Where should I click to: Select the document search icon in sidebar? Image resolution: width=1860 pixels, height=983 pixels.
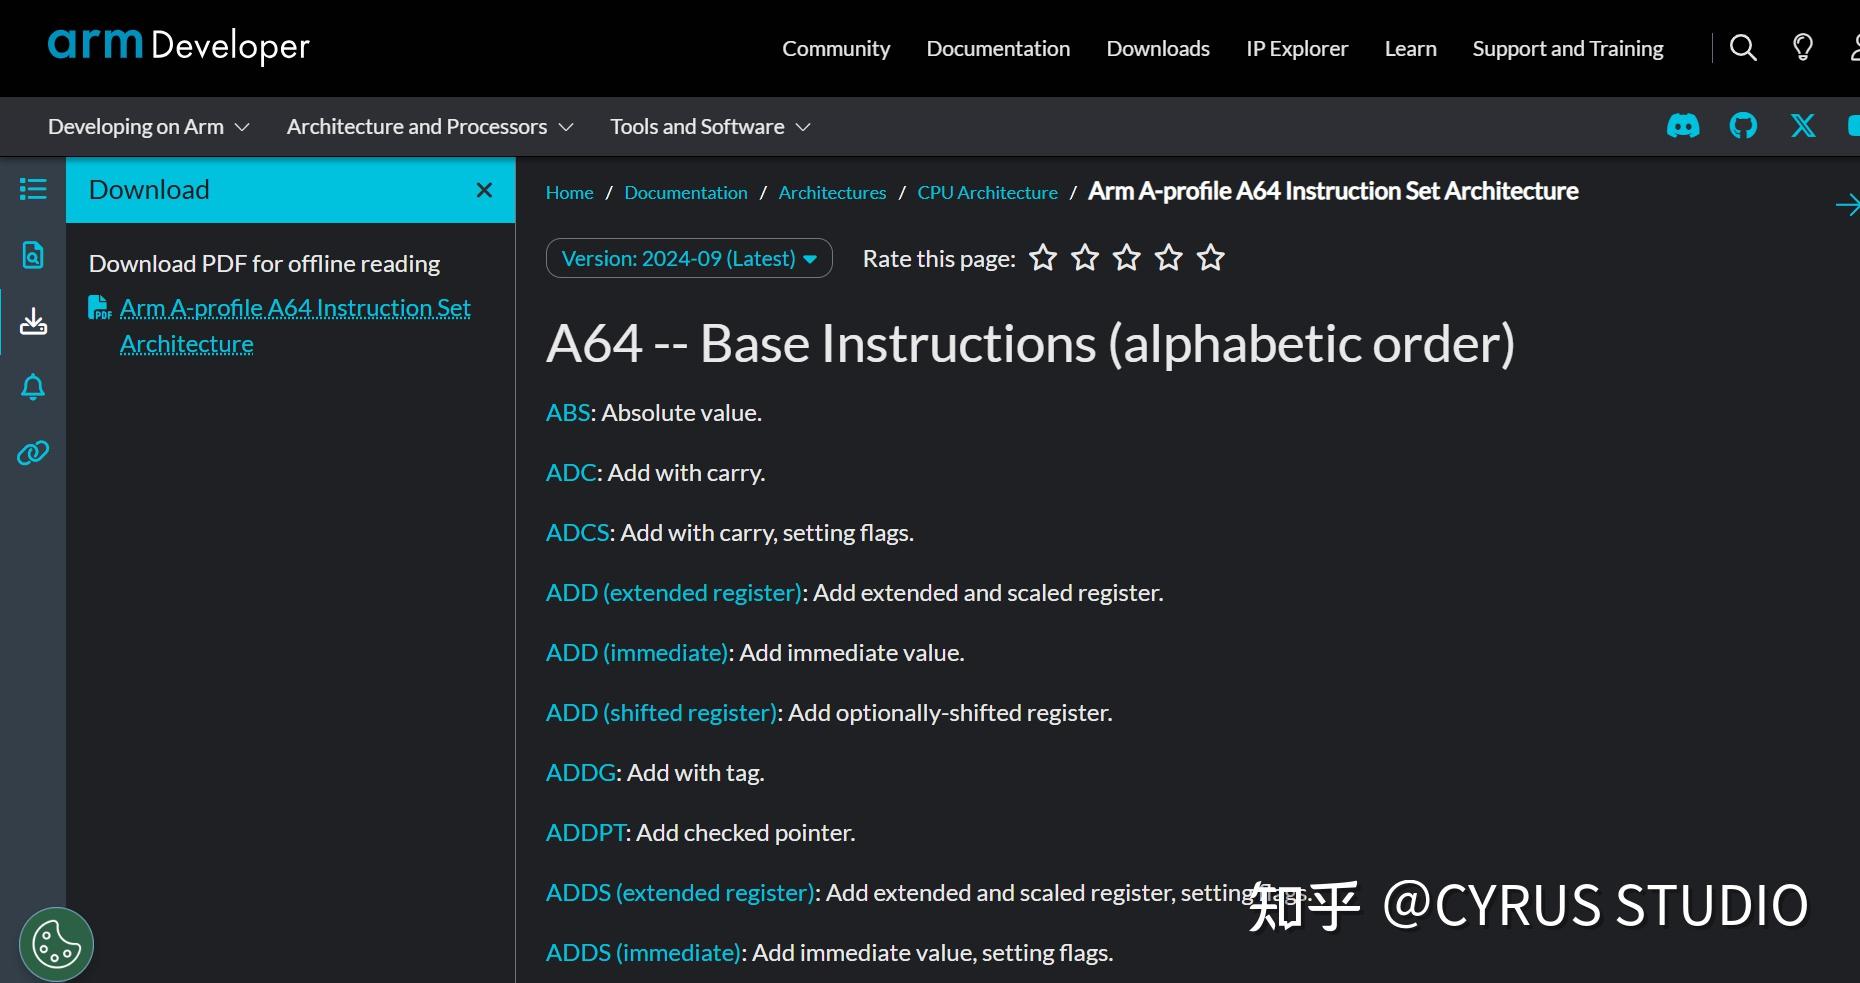click(x=32, y=255)
